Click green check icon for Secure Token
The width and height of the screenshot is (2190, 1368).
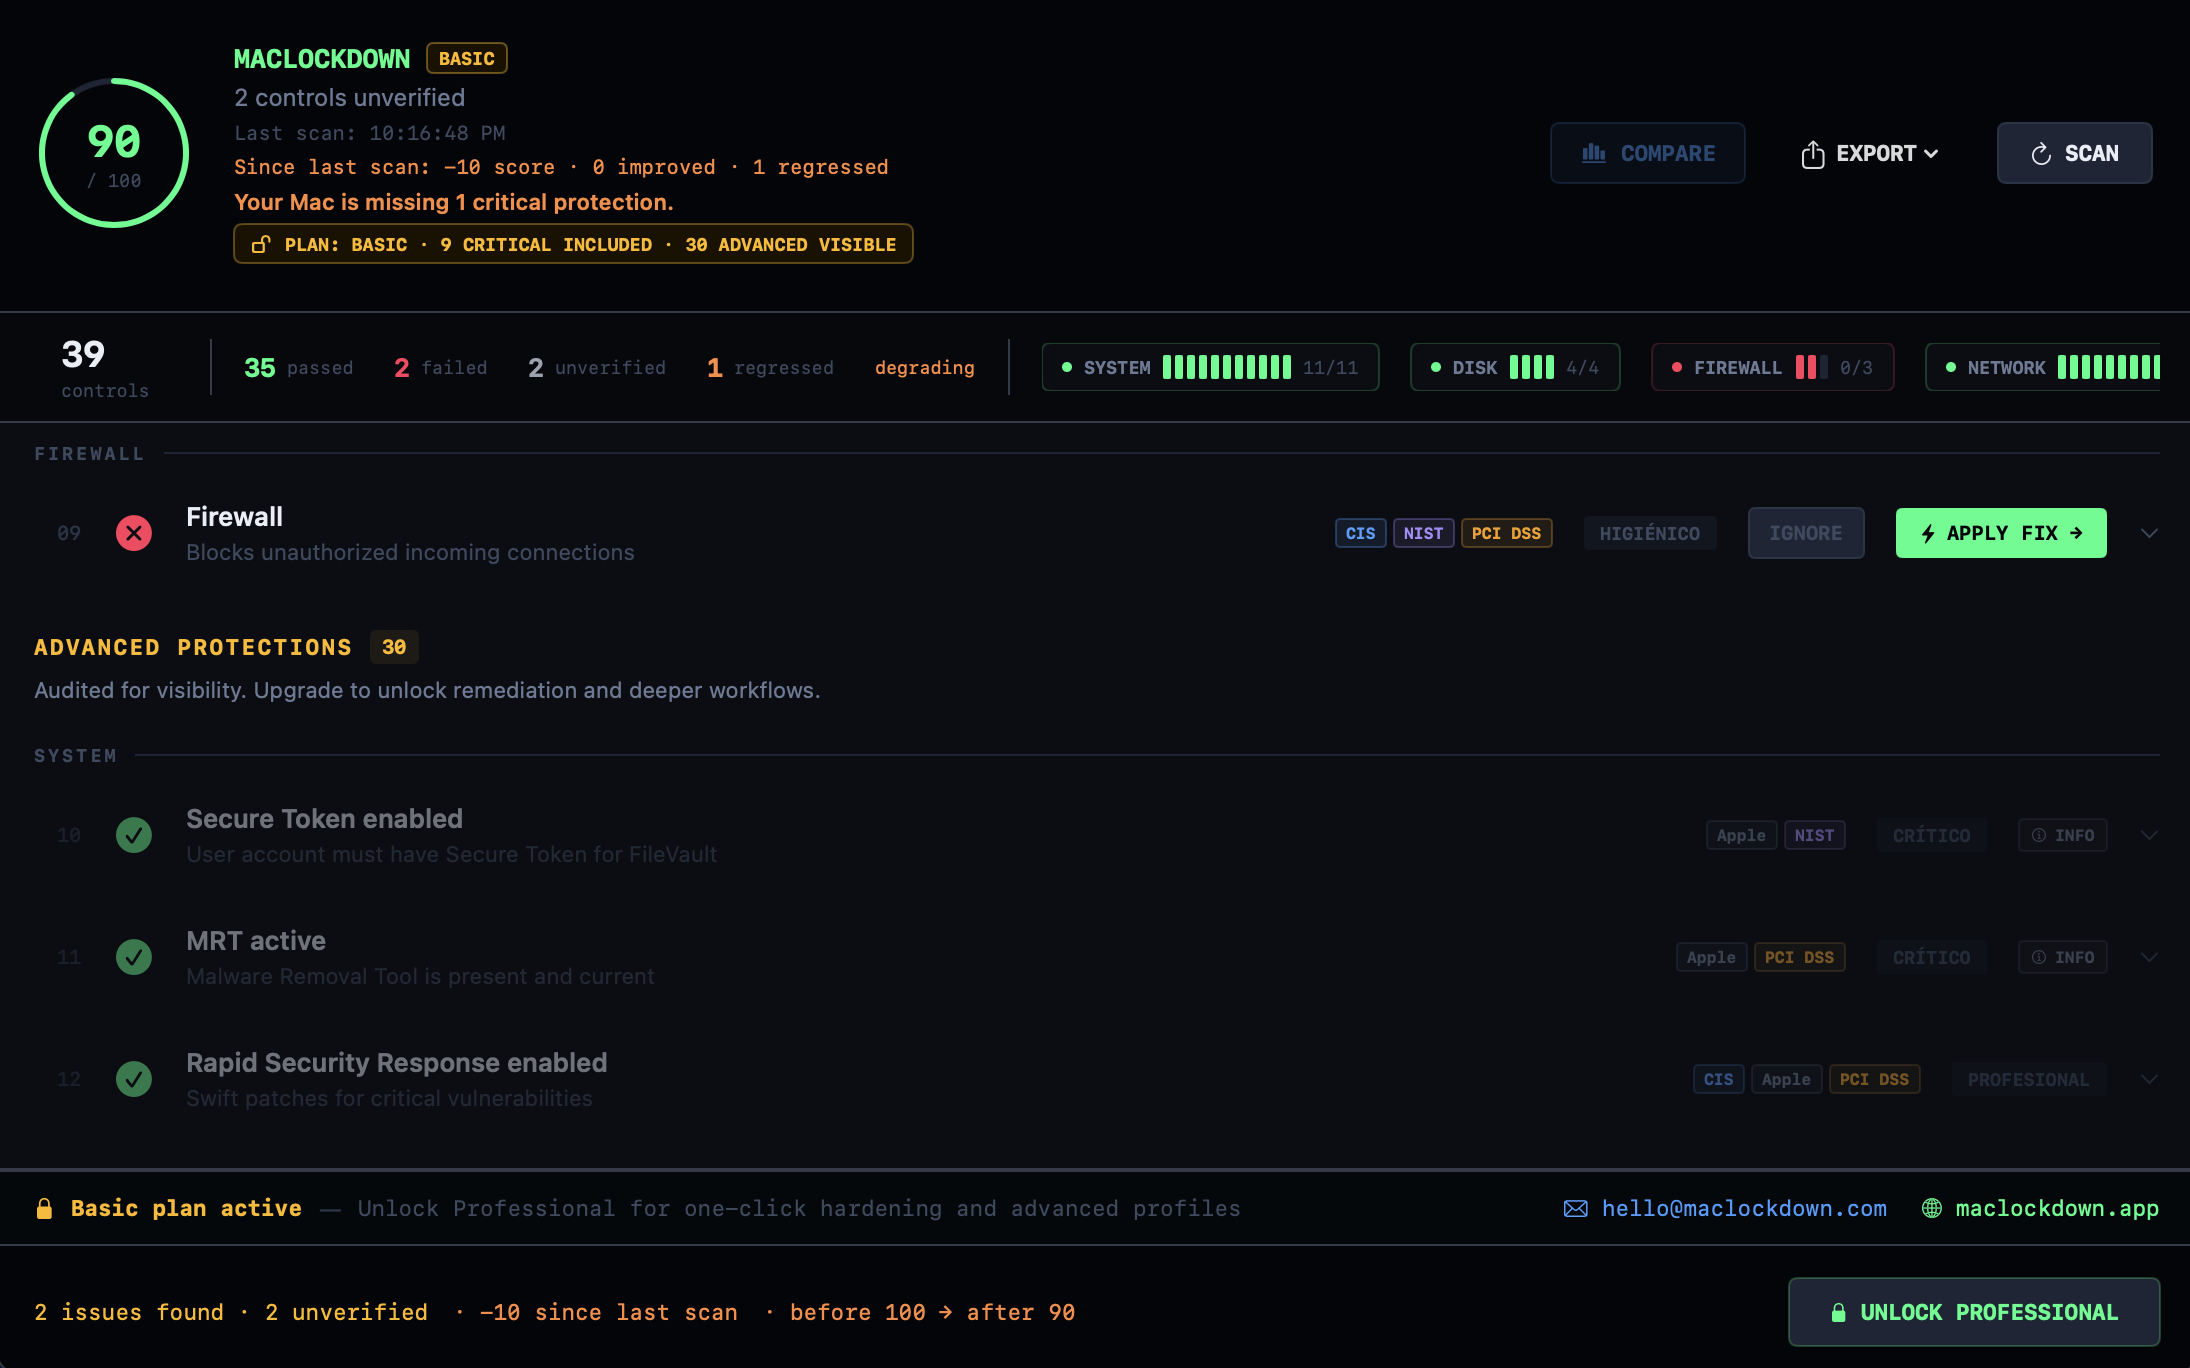[134, 835]
